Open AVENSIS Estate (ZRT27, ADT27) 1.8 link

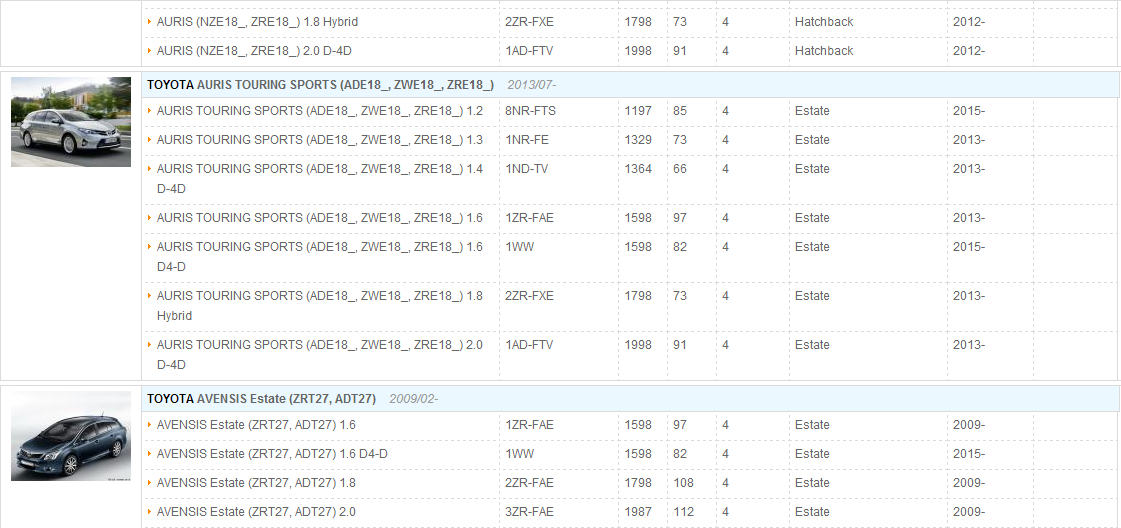[256, 483]
